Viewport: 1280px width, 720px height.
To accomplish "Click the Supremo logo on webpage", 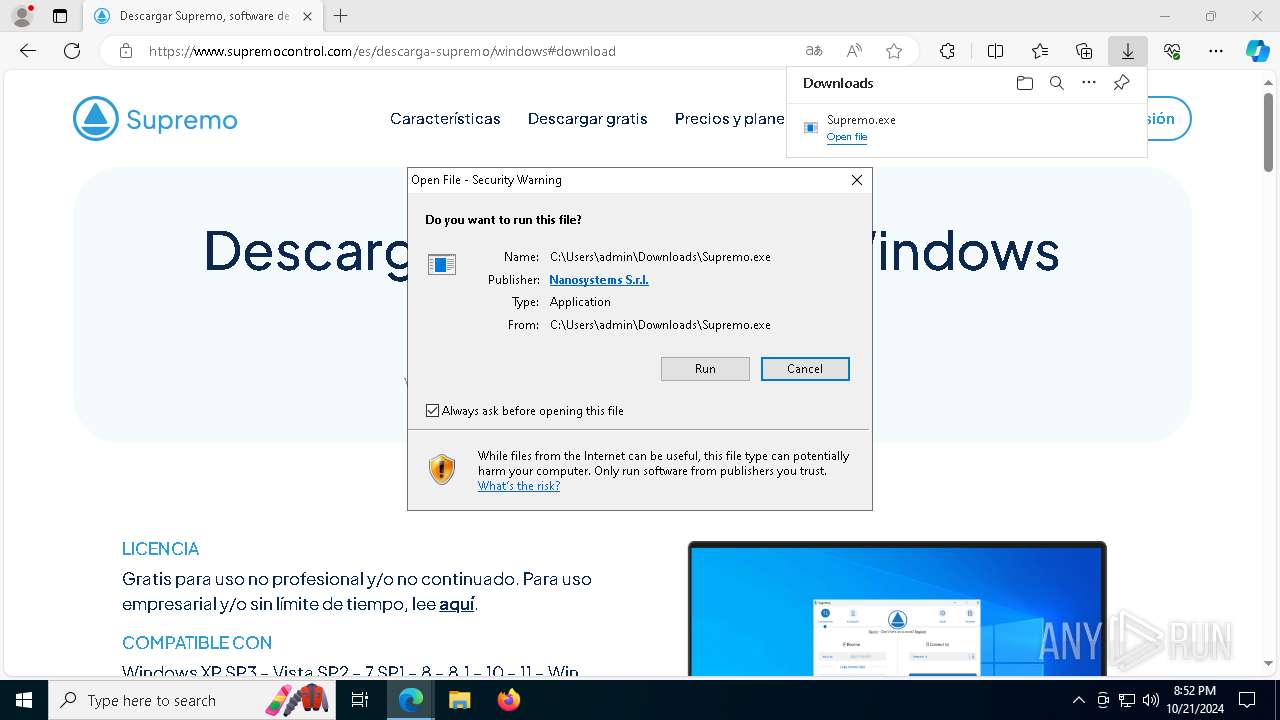I will pos(155,119).
